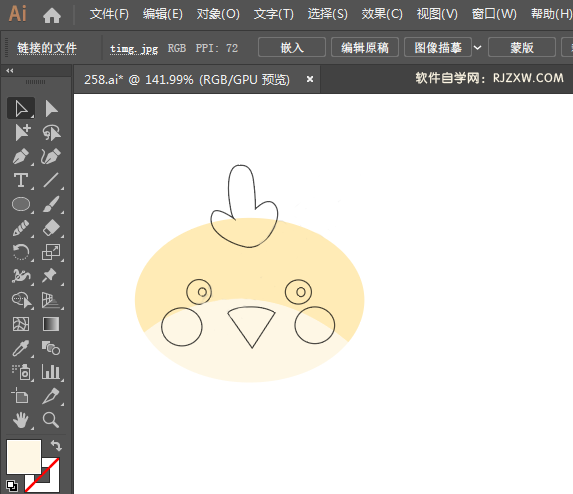The image size is (573, 494).
Task: Collapse the tools panel with double arrows
Action: [x=10, y=71]
